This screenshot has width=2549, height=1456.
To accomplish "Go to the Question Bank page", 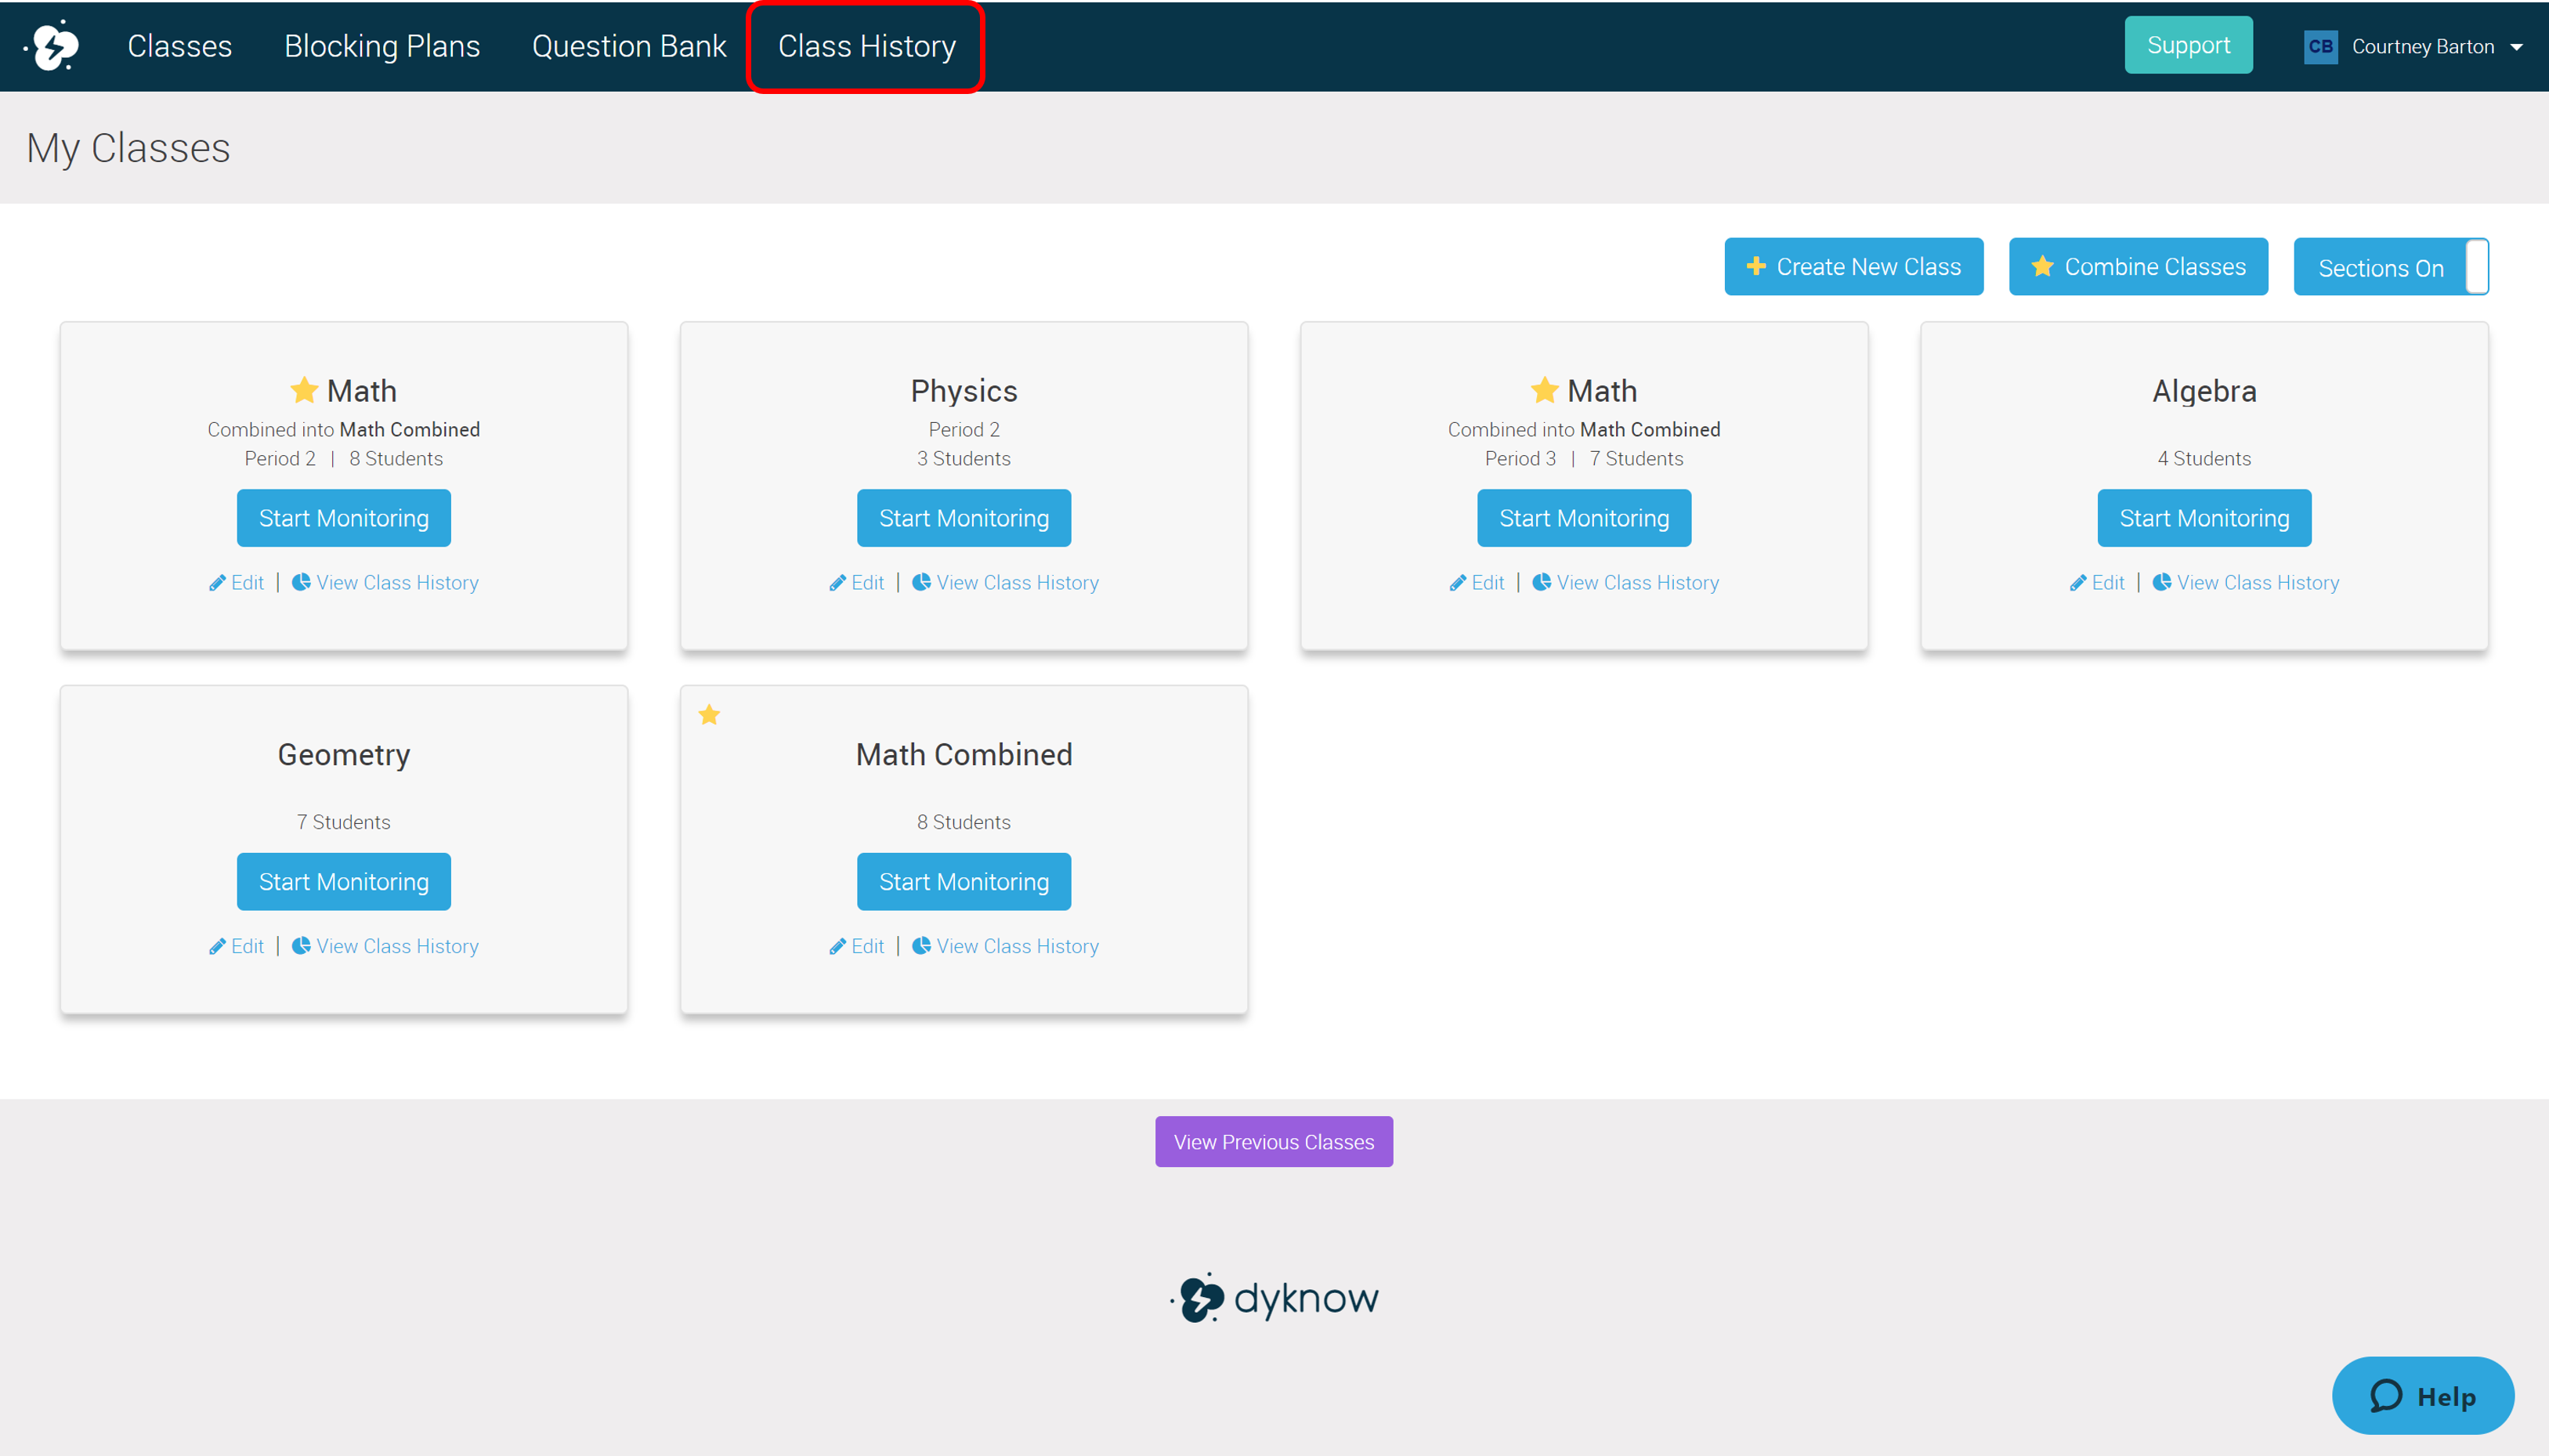I will pos(629,46).
